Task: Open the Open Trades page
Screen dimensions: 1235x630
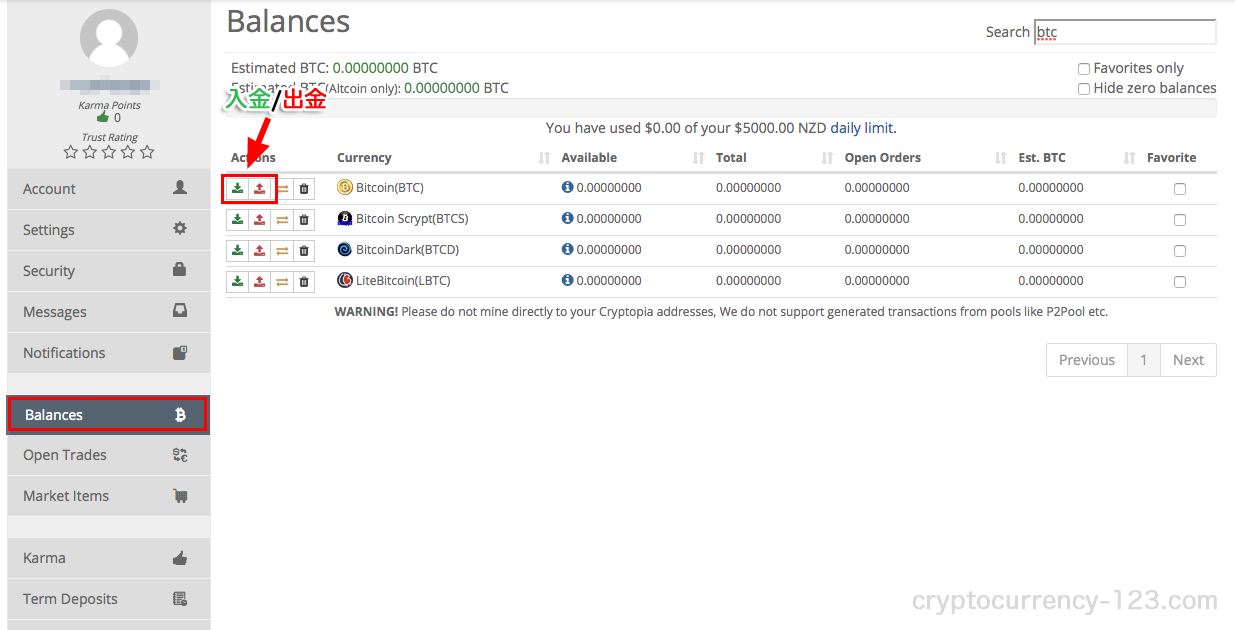Action: pos(108,455)
